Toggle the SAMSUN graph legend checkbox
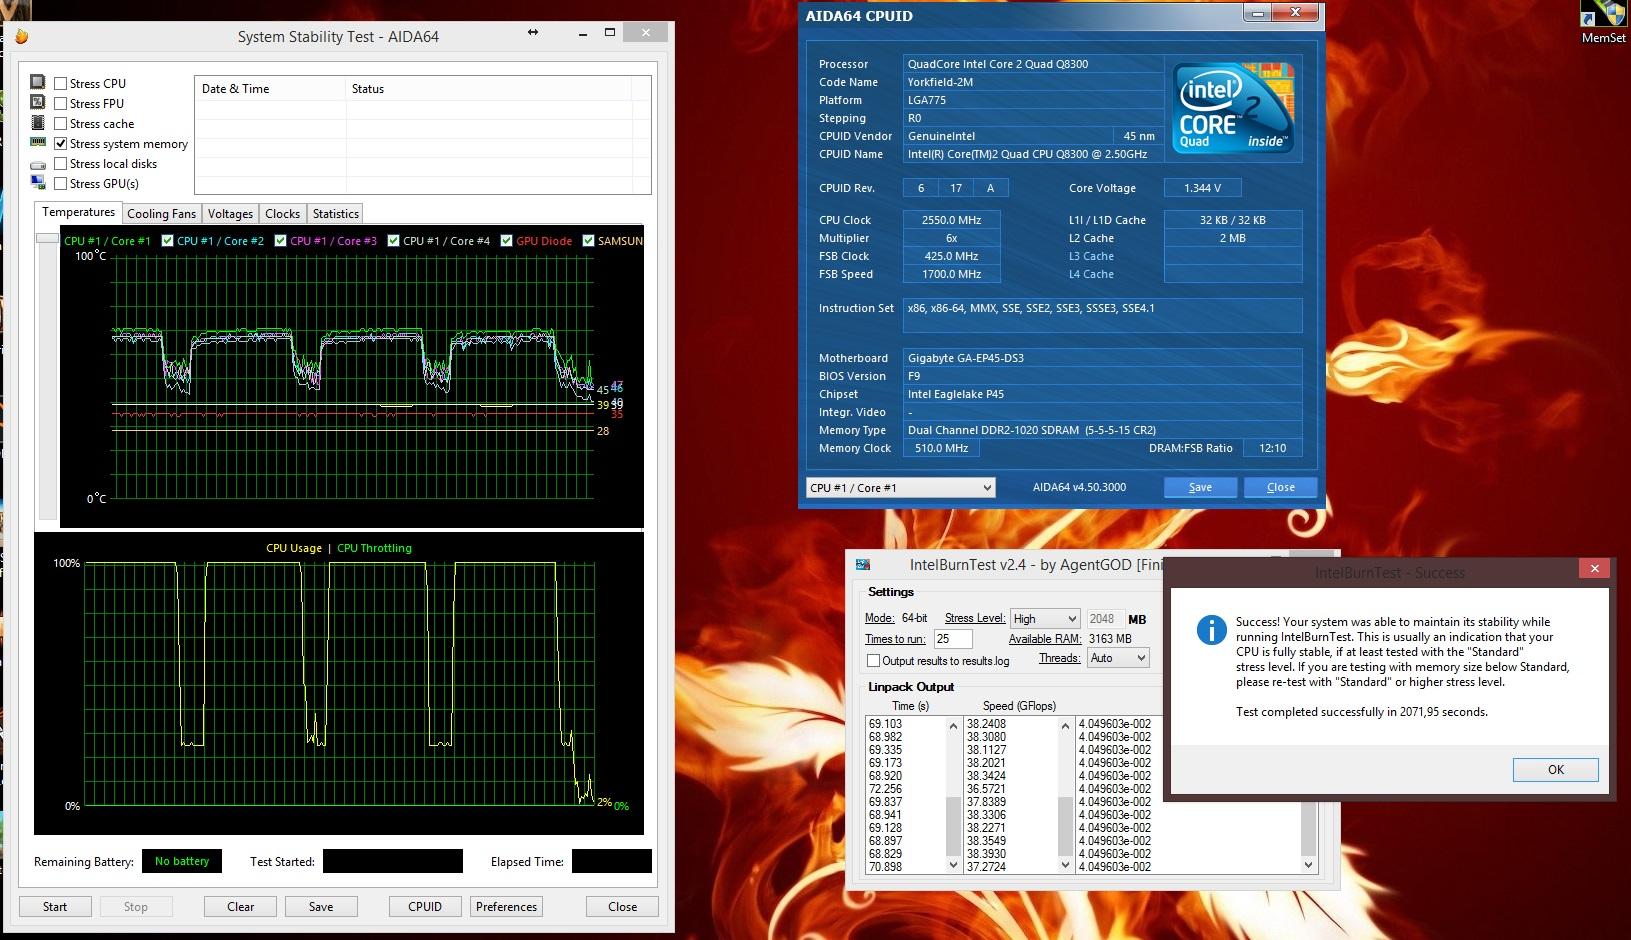The width and height of the screenshot is (1631, 940). pos(589,241)
